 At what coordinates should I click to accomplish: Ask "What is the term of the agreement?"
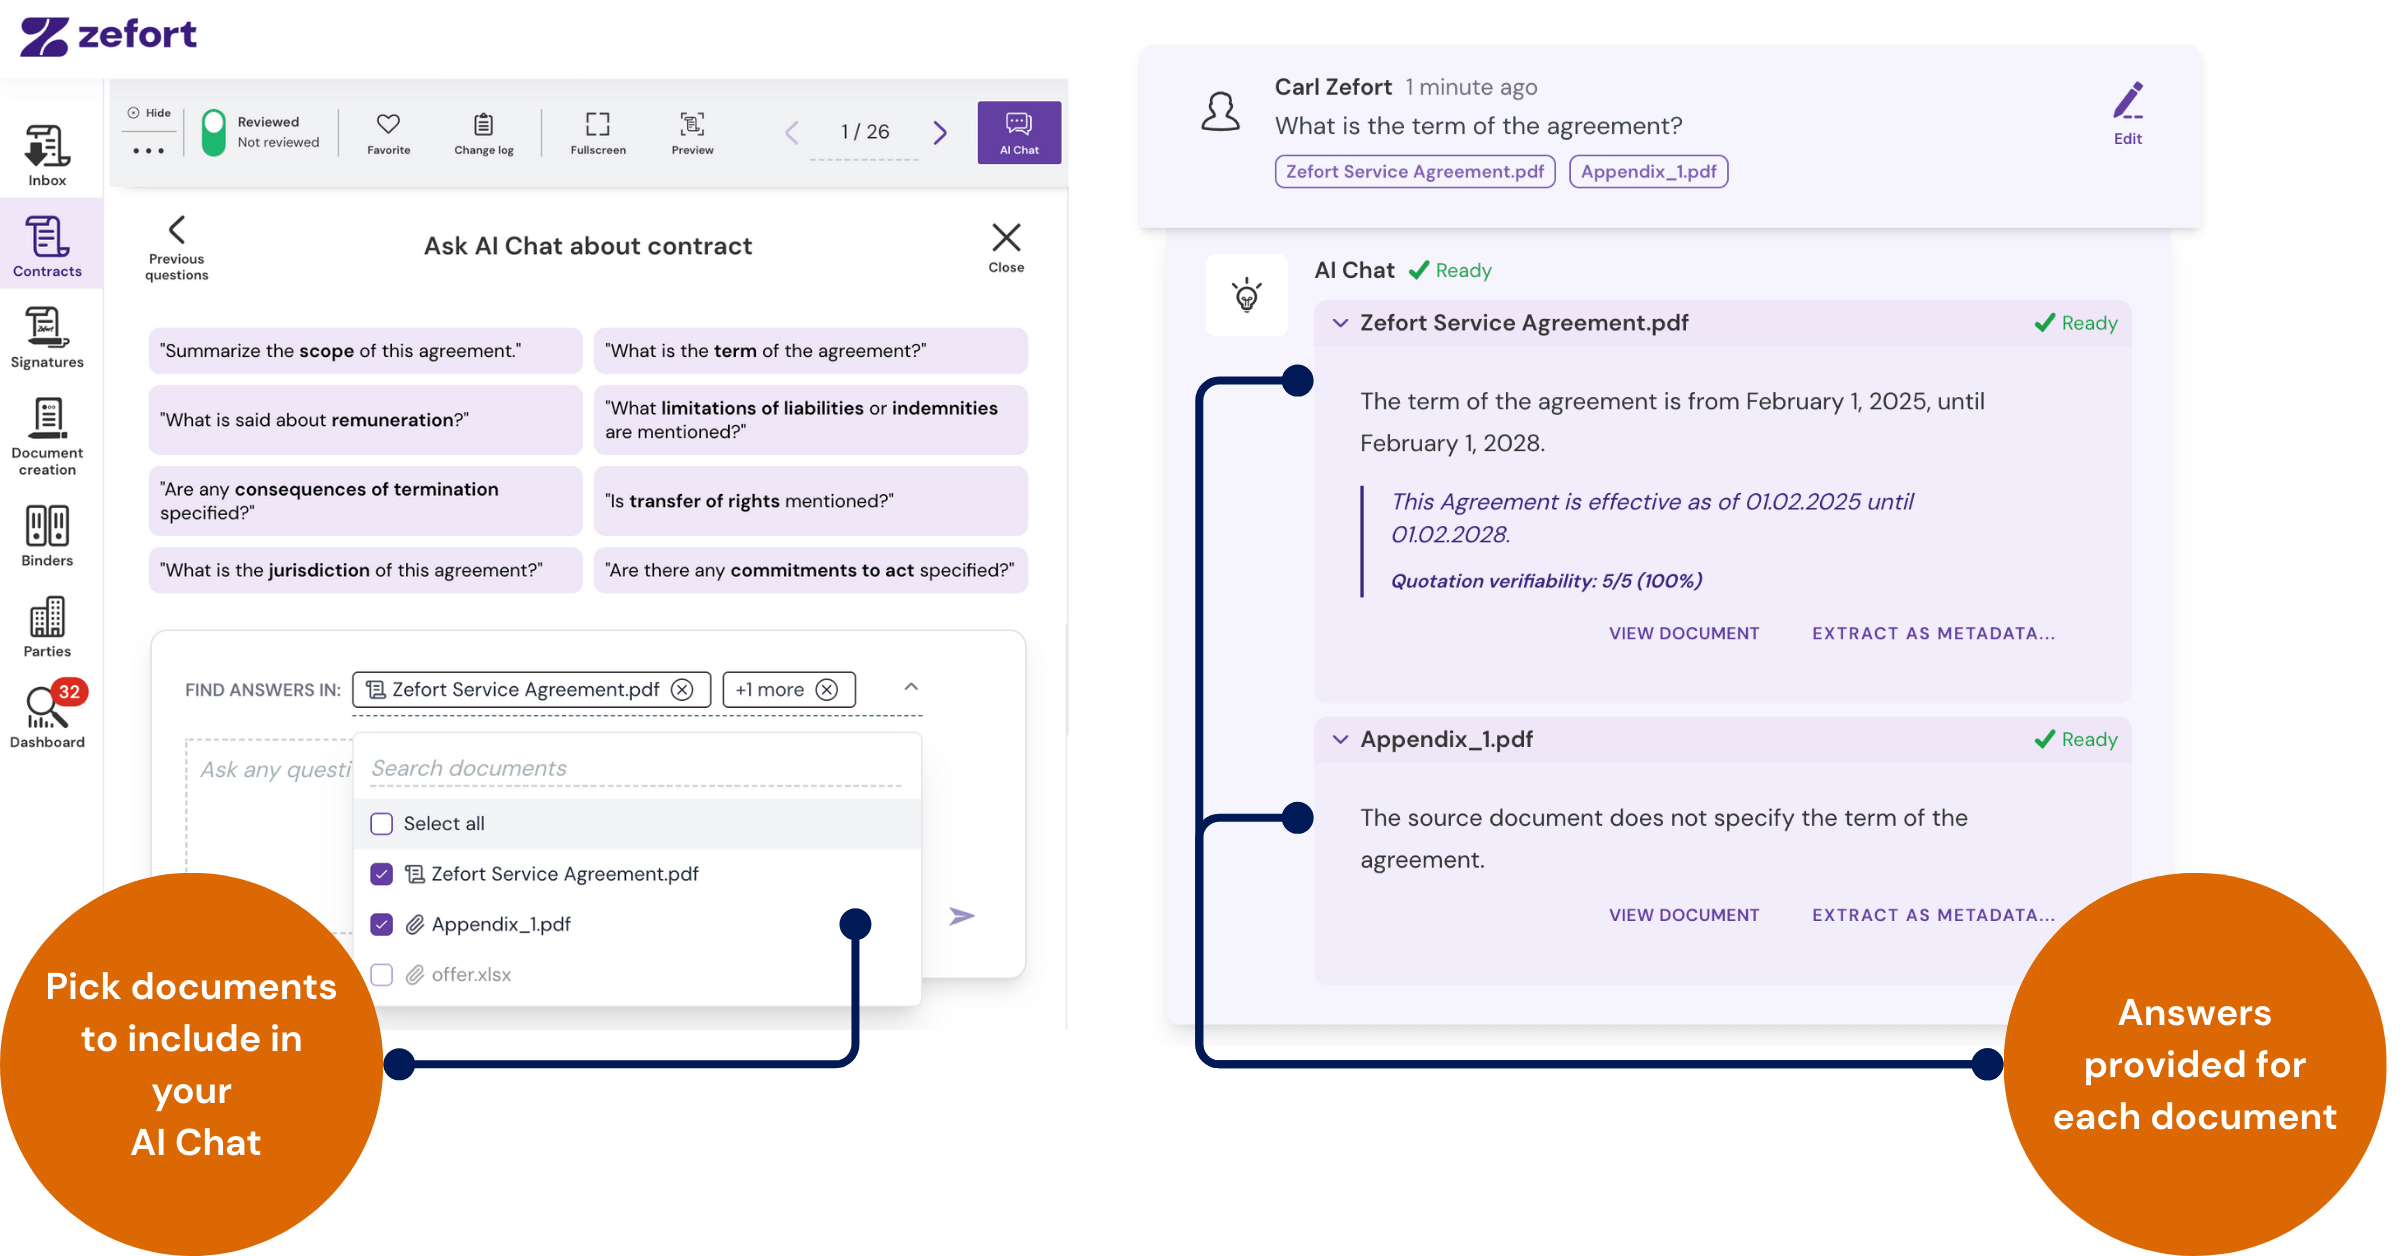pyautogui.click(x=810, y=351)
